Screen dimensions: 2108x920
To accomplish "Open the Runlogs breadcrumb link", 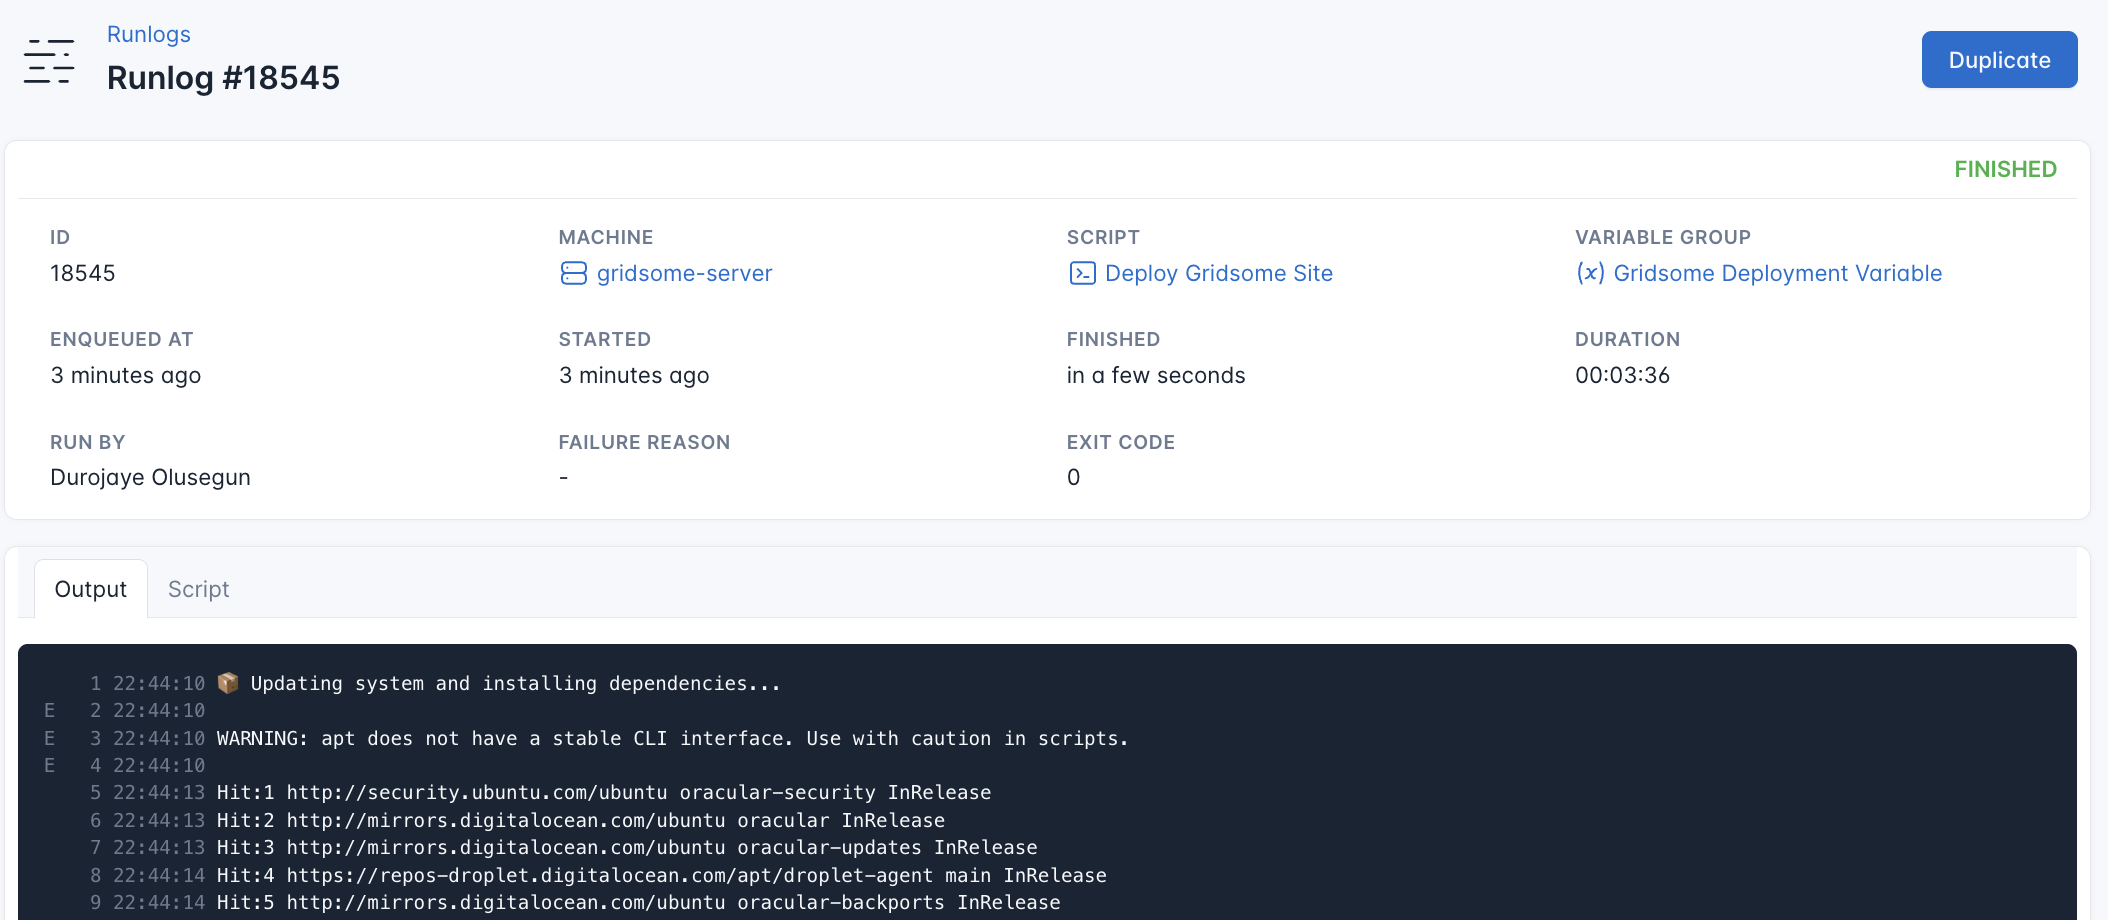I will coord(148,34).
